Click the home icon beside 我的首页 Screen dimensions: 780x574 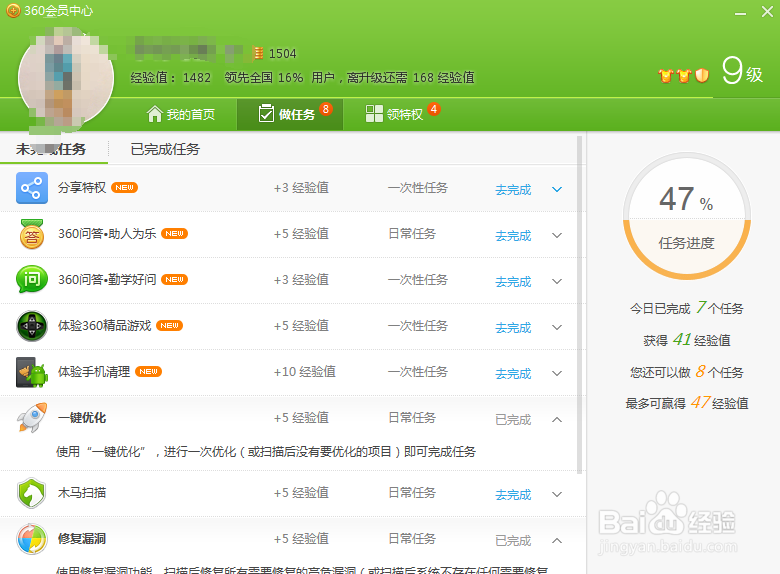[x=155, y=114]
